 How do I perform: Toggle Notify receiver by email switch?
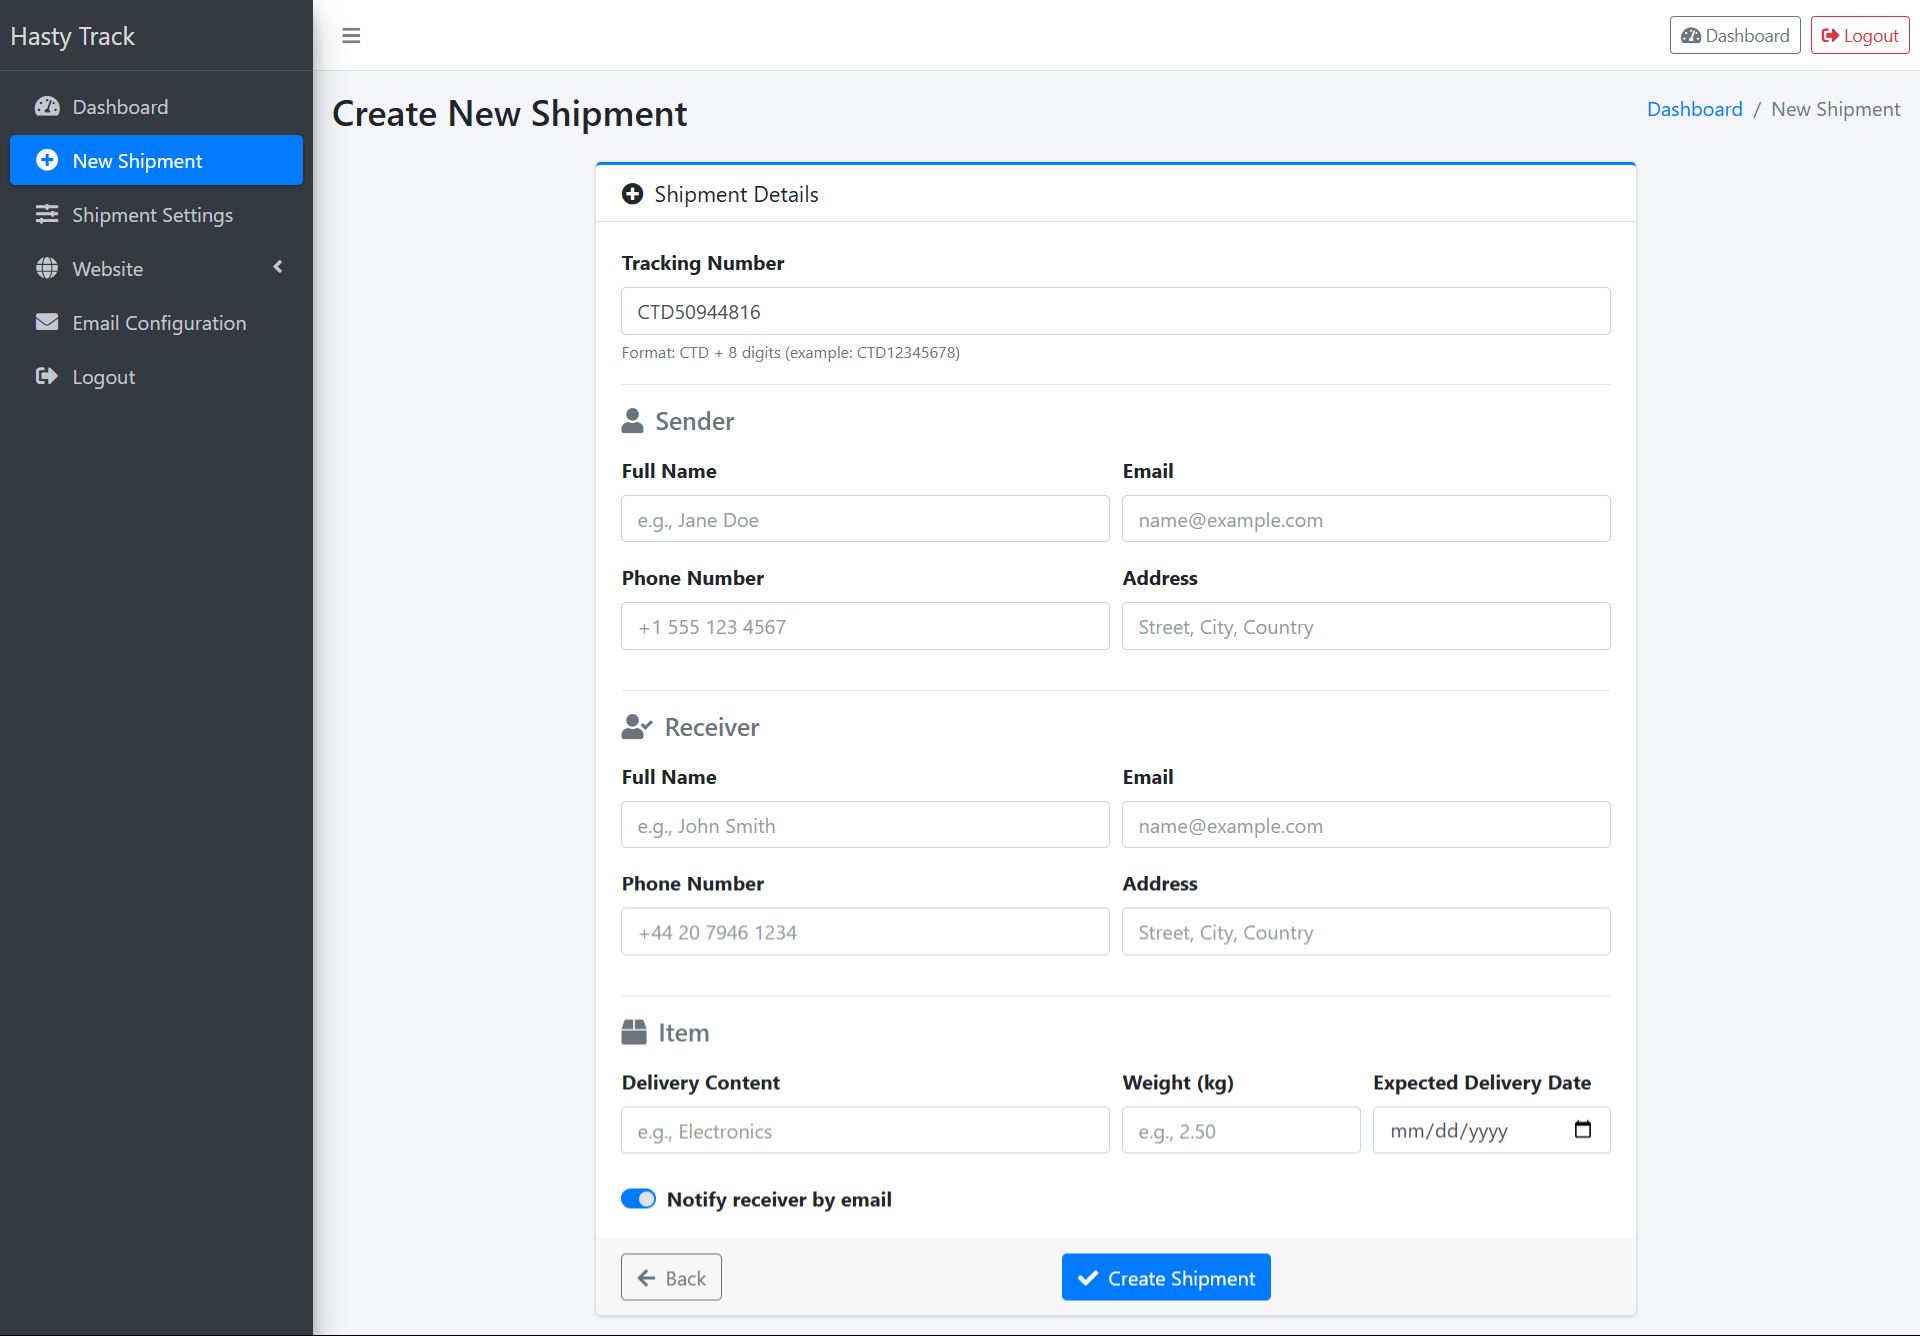click(638, 1199)
